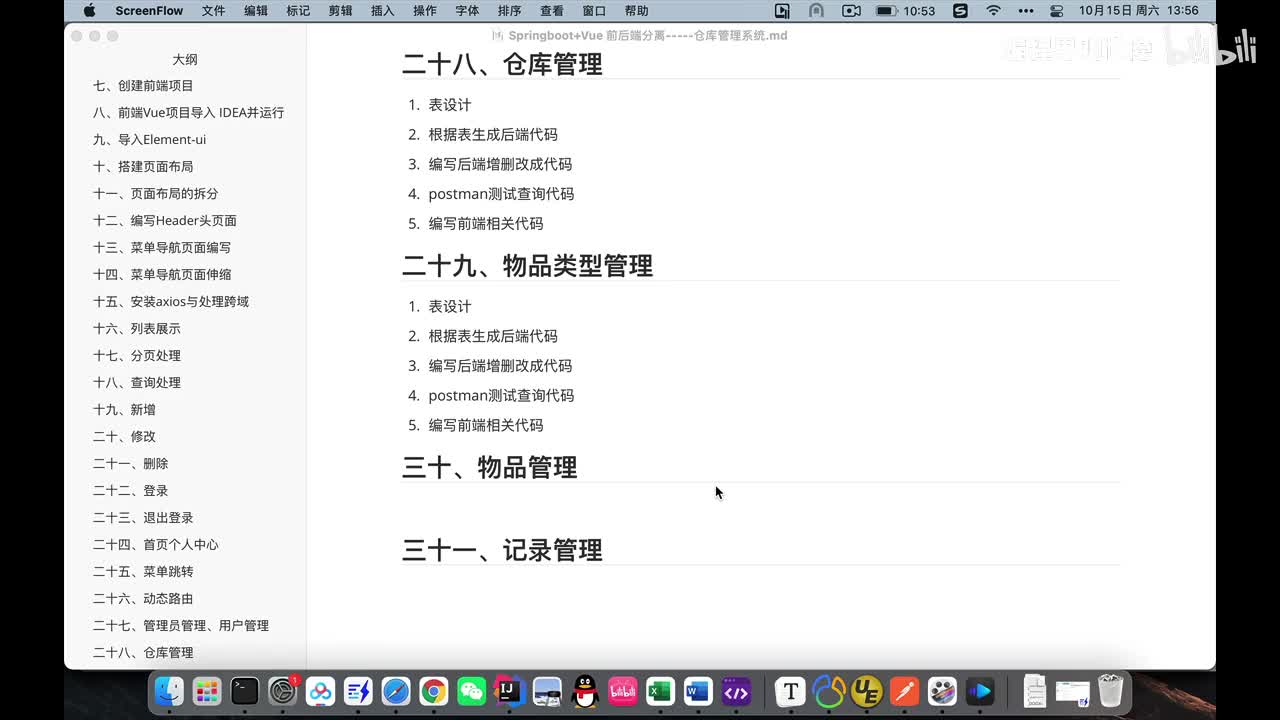Open the 窗口 menu
Viewport: 1280px width, 720px height.
[594, 11]
